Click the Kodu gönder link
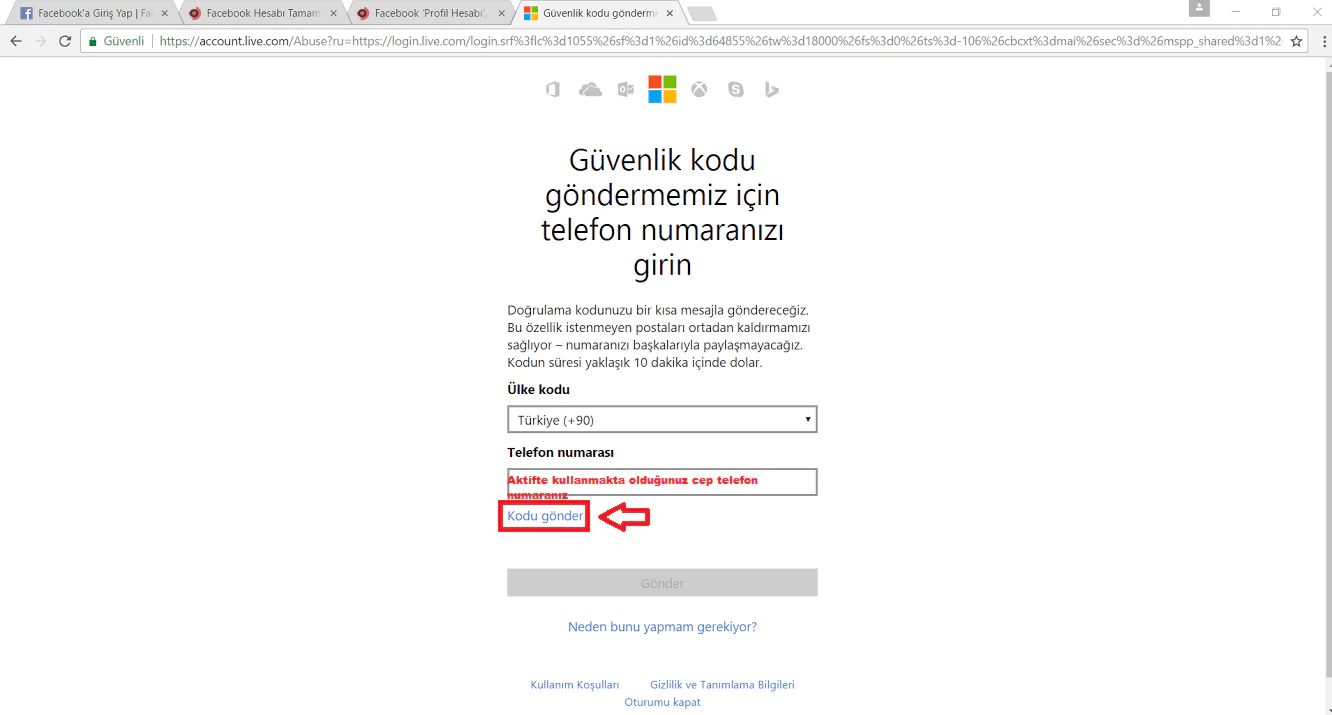 pos(544,516)
